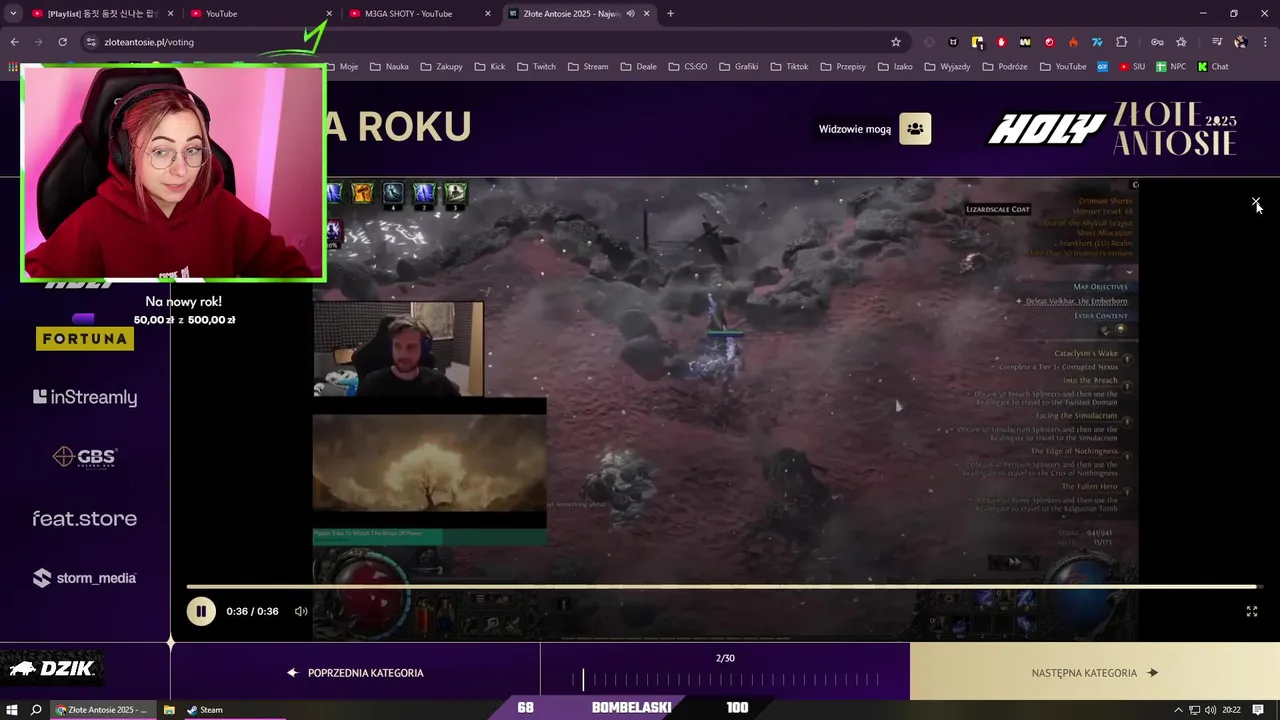Open the Twitch bookmarks folder
The image size is (1280, 720).
pos(536,67)
